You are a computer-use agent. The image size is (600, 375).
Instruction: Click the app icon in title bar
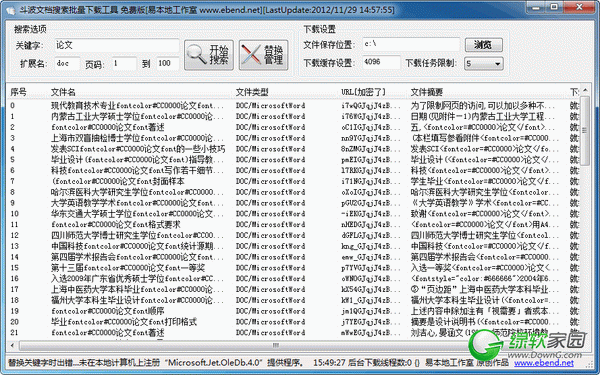click(10, 10)
